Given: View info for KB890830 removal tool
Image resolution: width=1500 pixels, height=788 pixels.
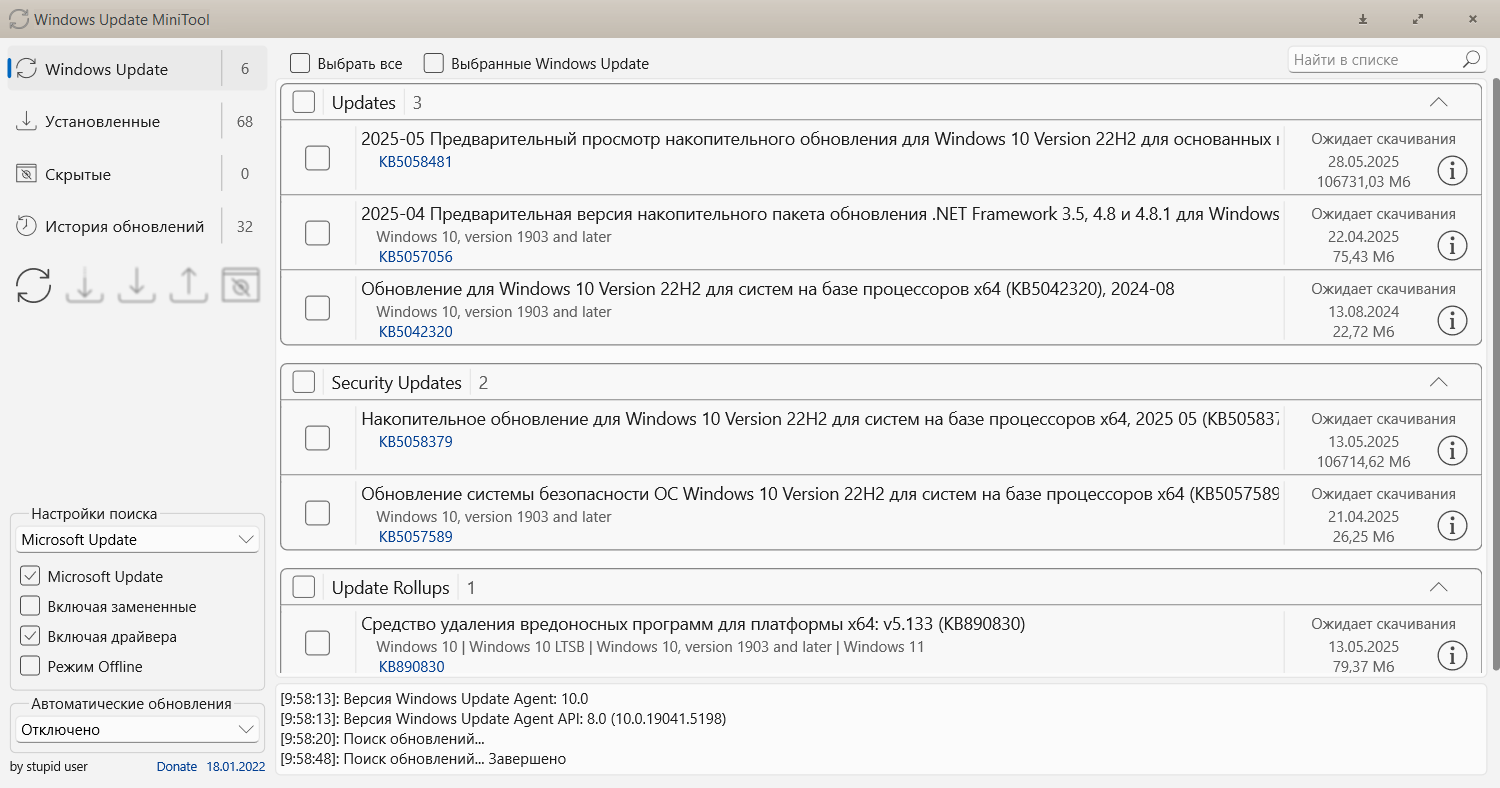Looking at the screenshot, I should click(1451, 656).
